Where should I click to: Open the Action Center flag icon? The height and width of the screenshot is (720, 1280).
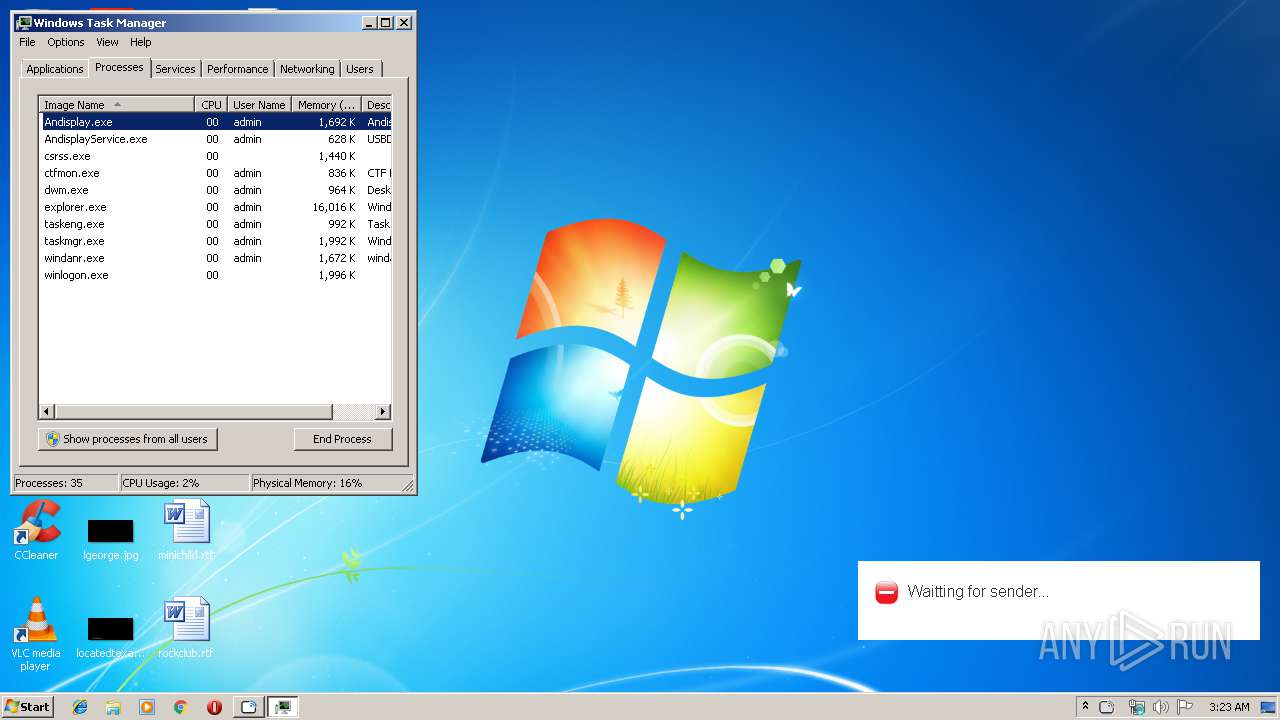[x=1185, y=707]
